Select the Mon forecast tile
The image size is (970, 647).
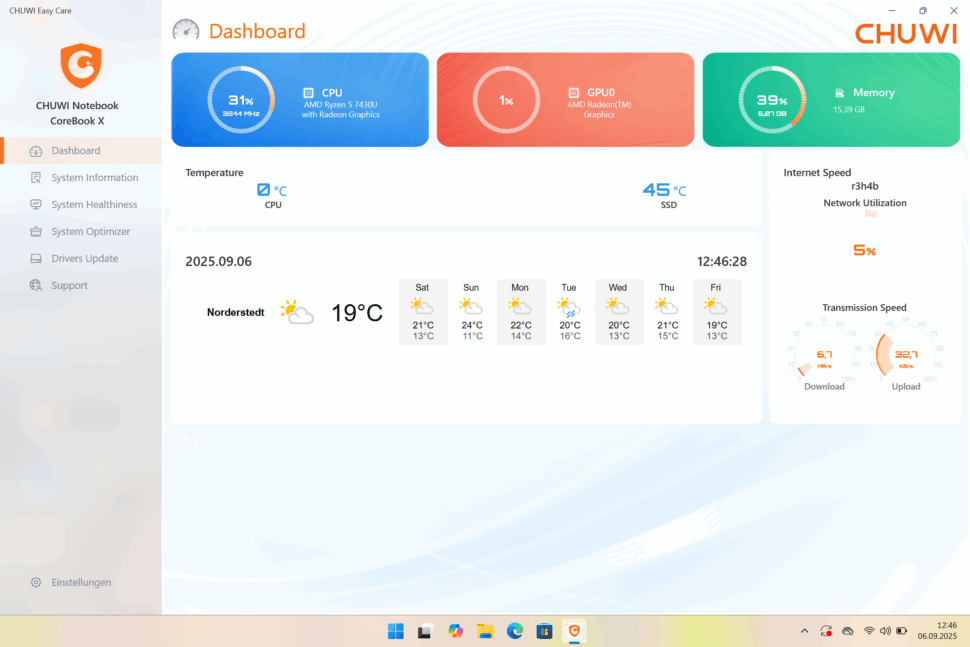(521, 312)
